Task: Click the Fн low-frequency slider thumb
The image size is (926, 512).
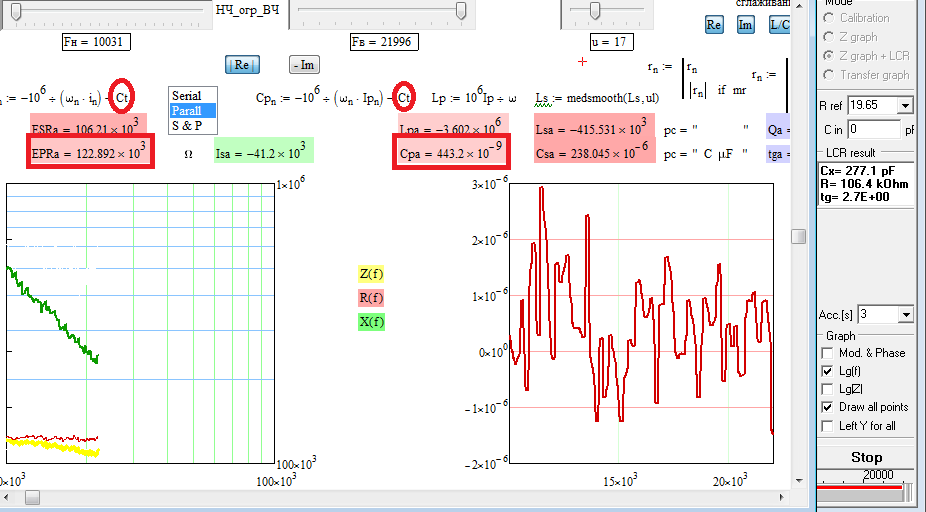Action: tap(17, 11)
